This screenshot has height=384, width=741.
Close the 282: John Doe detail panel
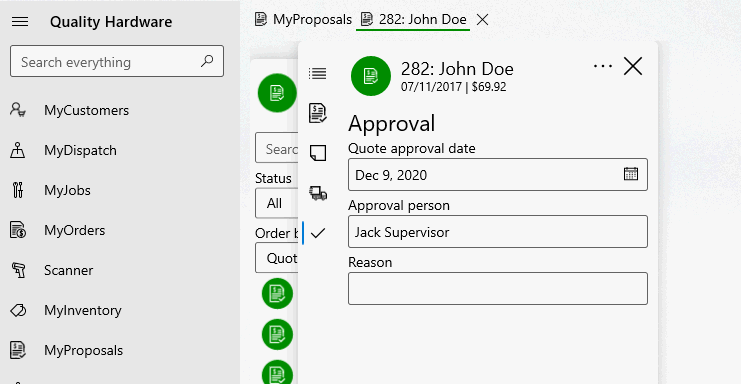tap(633, 66)
